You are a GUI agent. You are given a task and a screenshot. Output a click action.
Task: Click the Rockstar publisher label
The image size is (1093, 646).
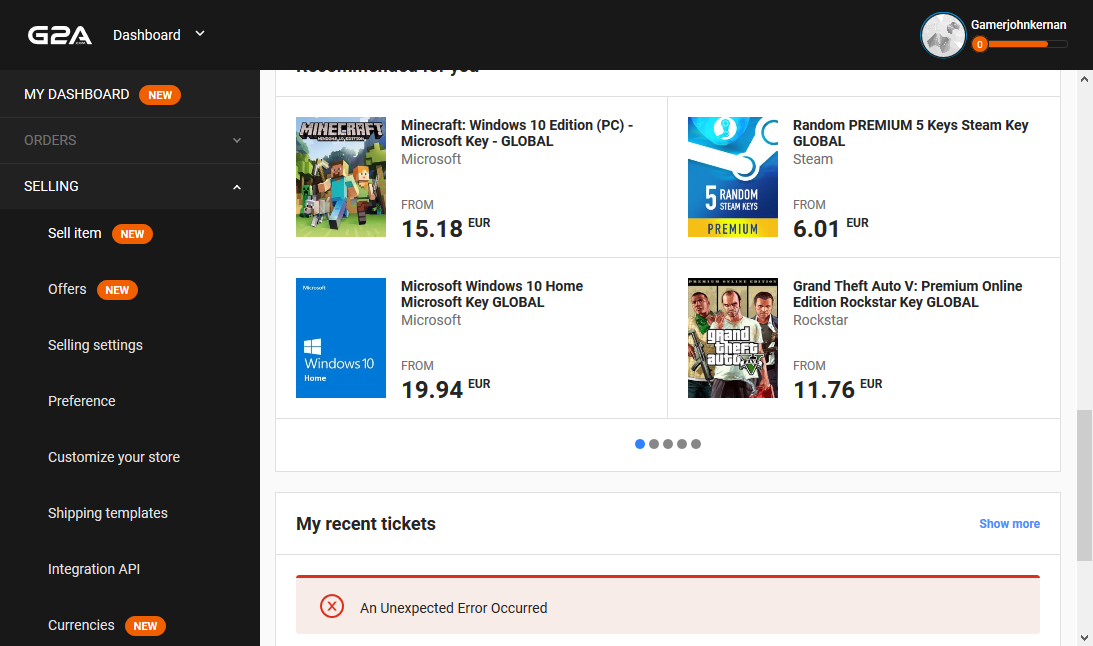pos(820,321)
